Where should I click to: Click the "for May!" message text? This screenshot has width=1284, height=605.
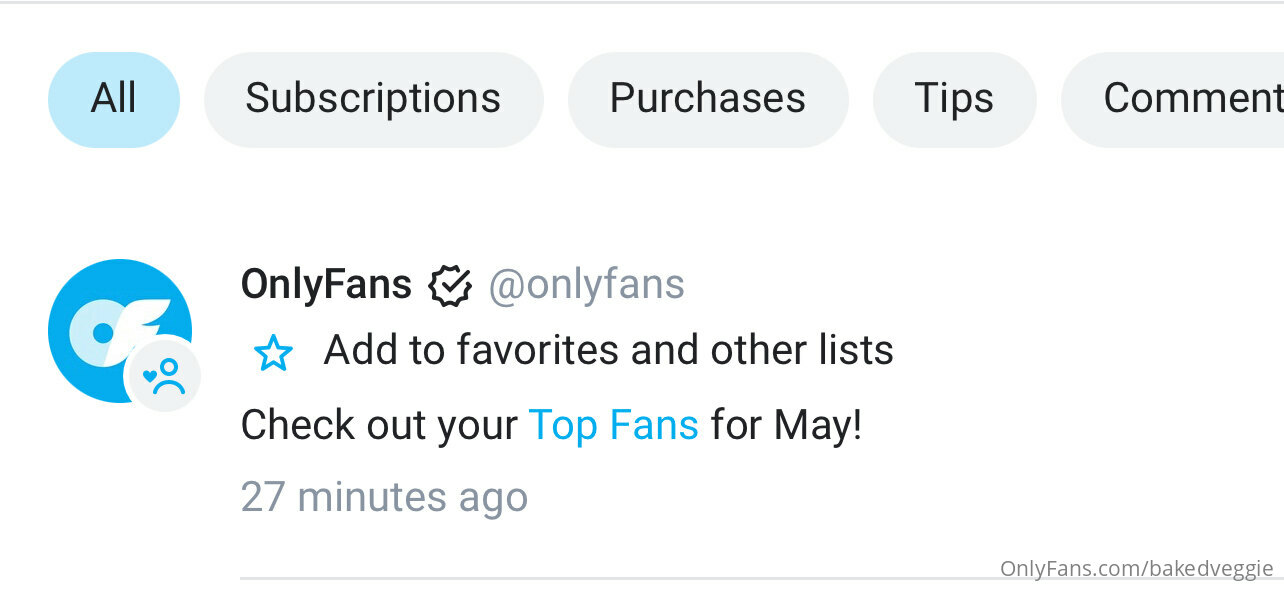[786, 426]
